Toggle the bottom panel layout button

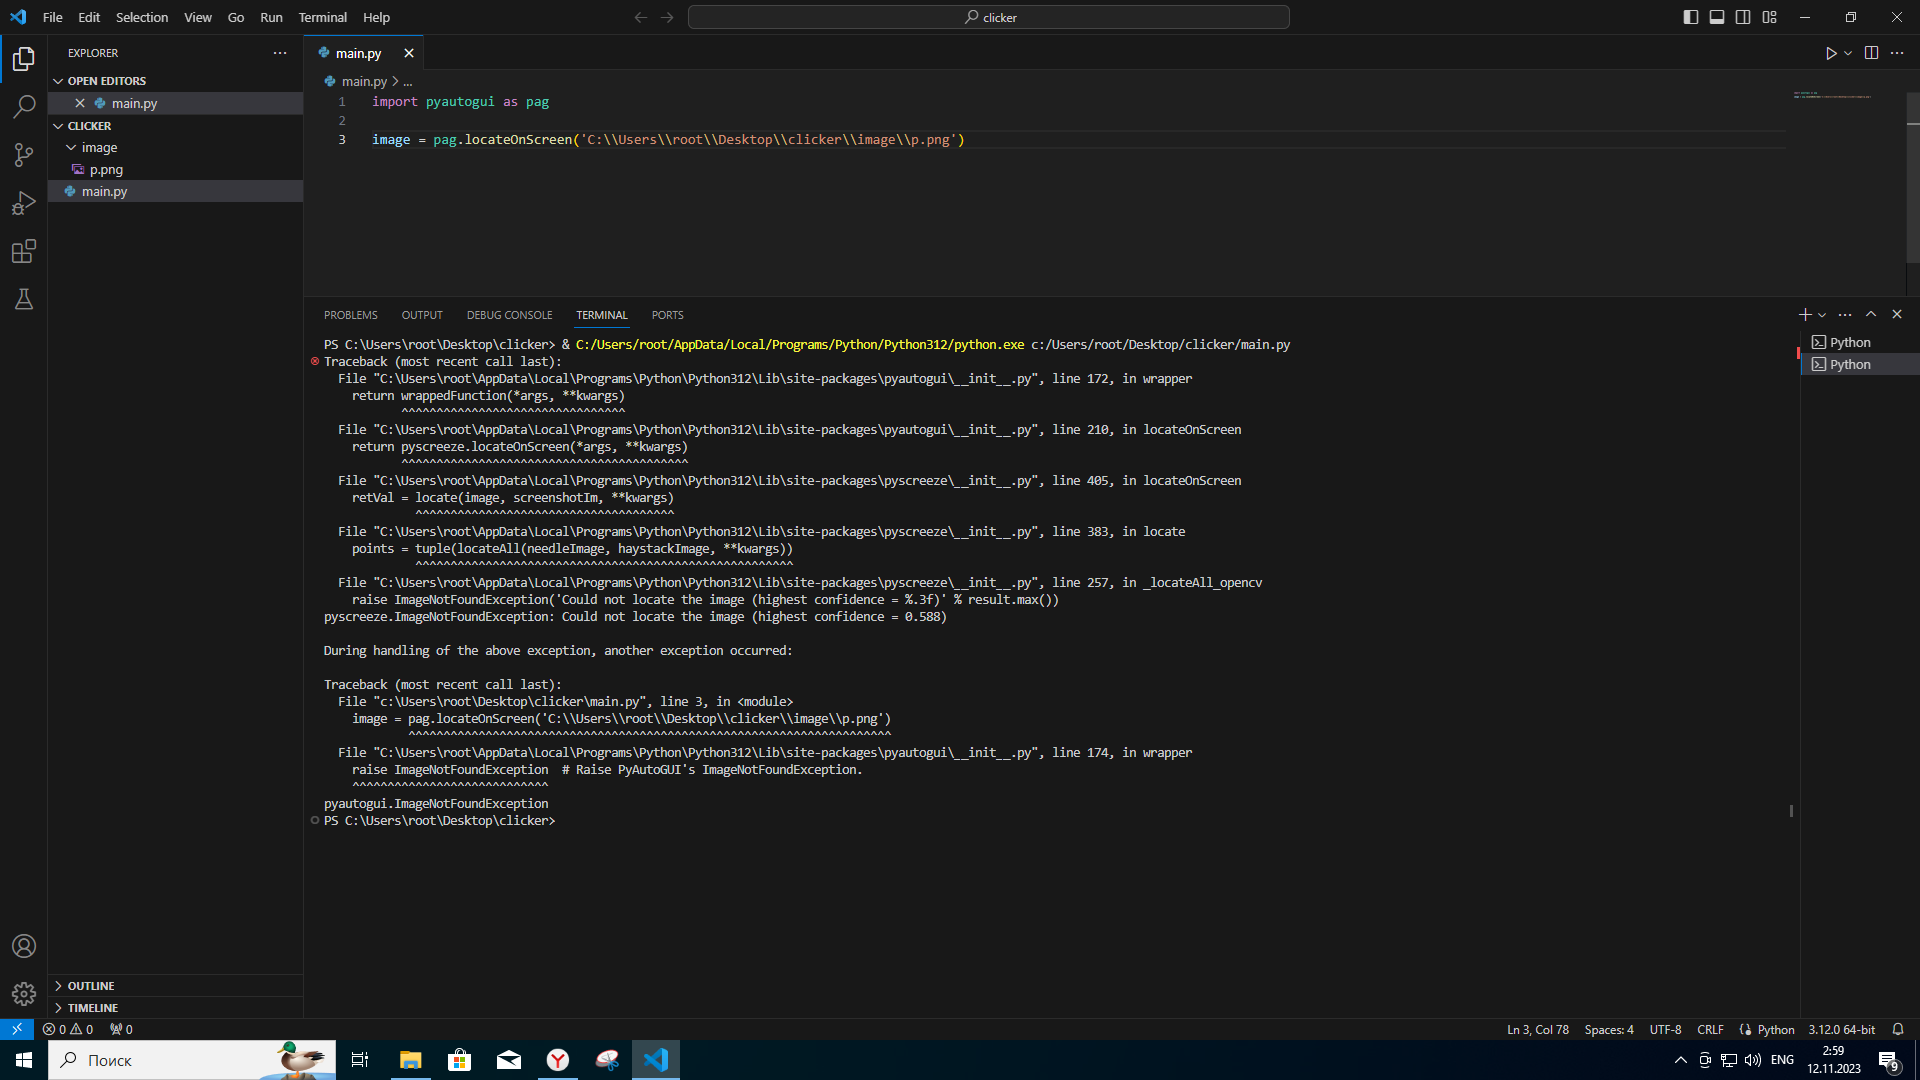1717,17
